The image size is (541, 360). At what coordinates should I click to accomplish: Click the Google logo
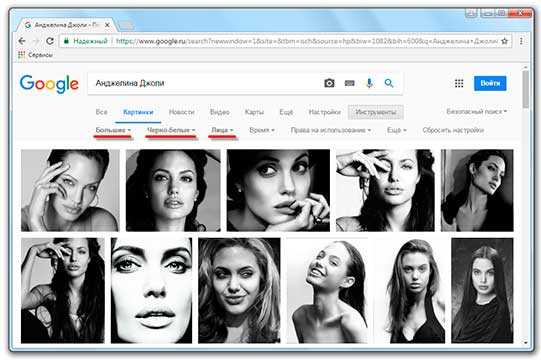tap(49, 84)
